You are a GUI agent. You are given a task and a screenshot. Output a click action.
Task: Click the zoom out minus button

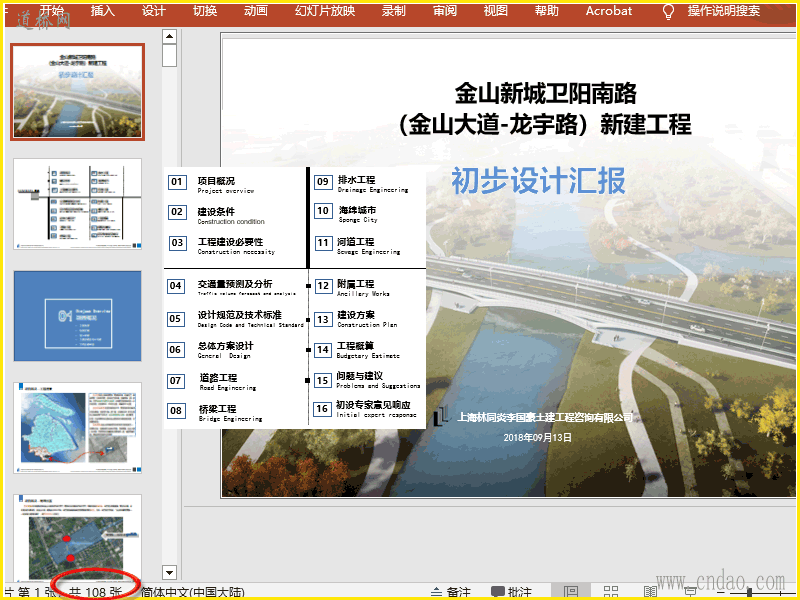click(x=722, y=592)
